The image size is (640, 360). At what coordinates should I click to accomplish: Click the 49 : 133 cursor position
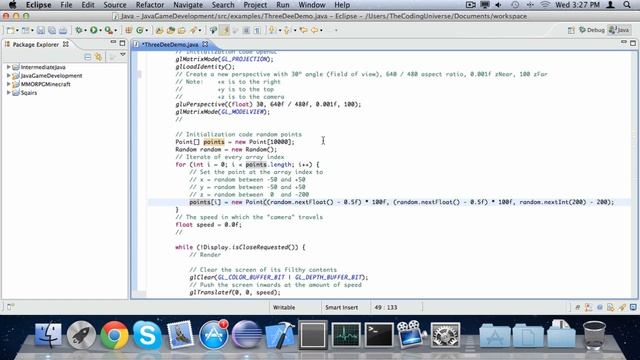click(385, 307)
